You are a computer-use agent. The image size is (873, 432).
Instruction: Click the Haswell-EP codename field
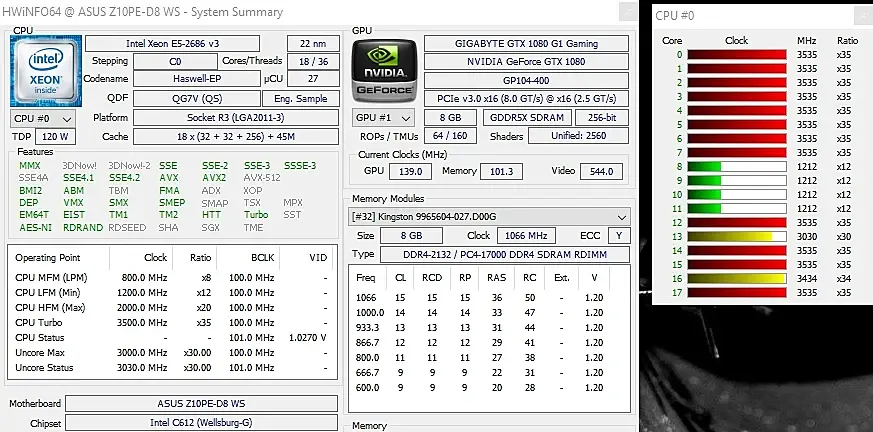[197, 79]
